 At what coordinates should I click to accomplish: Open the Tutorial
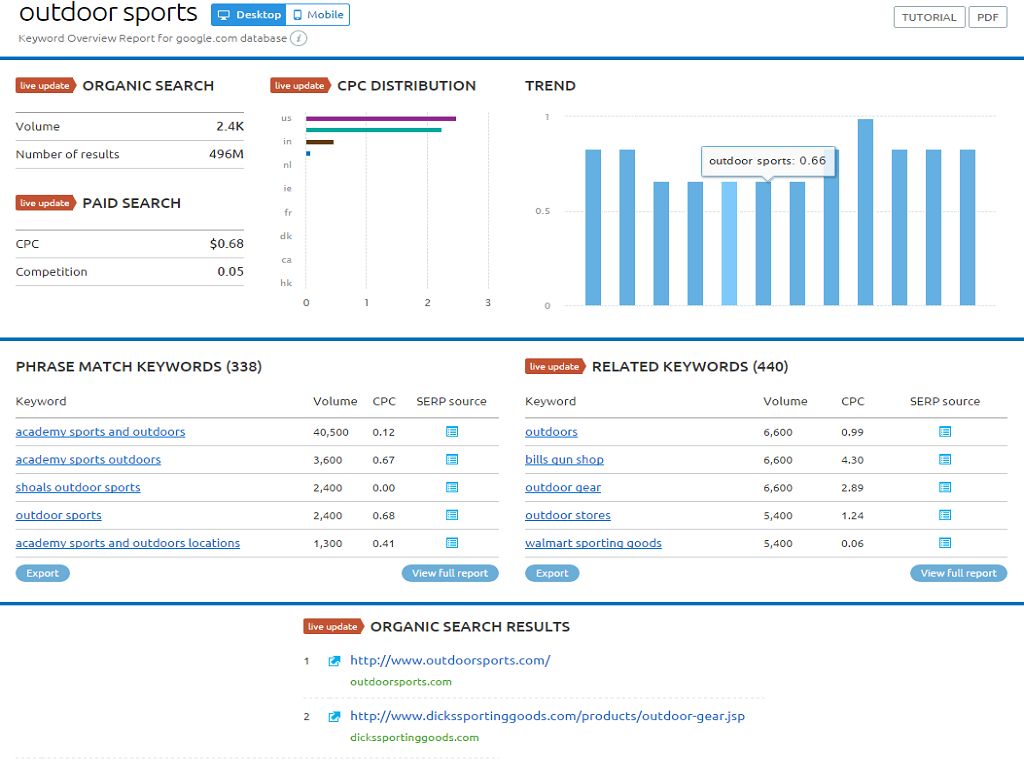tap(929, 17)
